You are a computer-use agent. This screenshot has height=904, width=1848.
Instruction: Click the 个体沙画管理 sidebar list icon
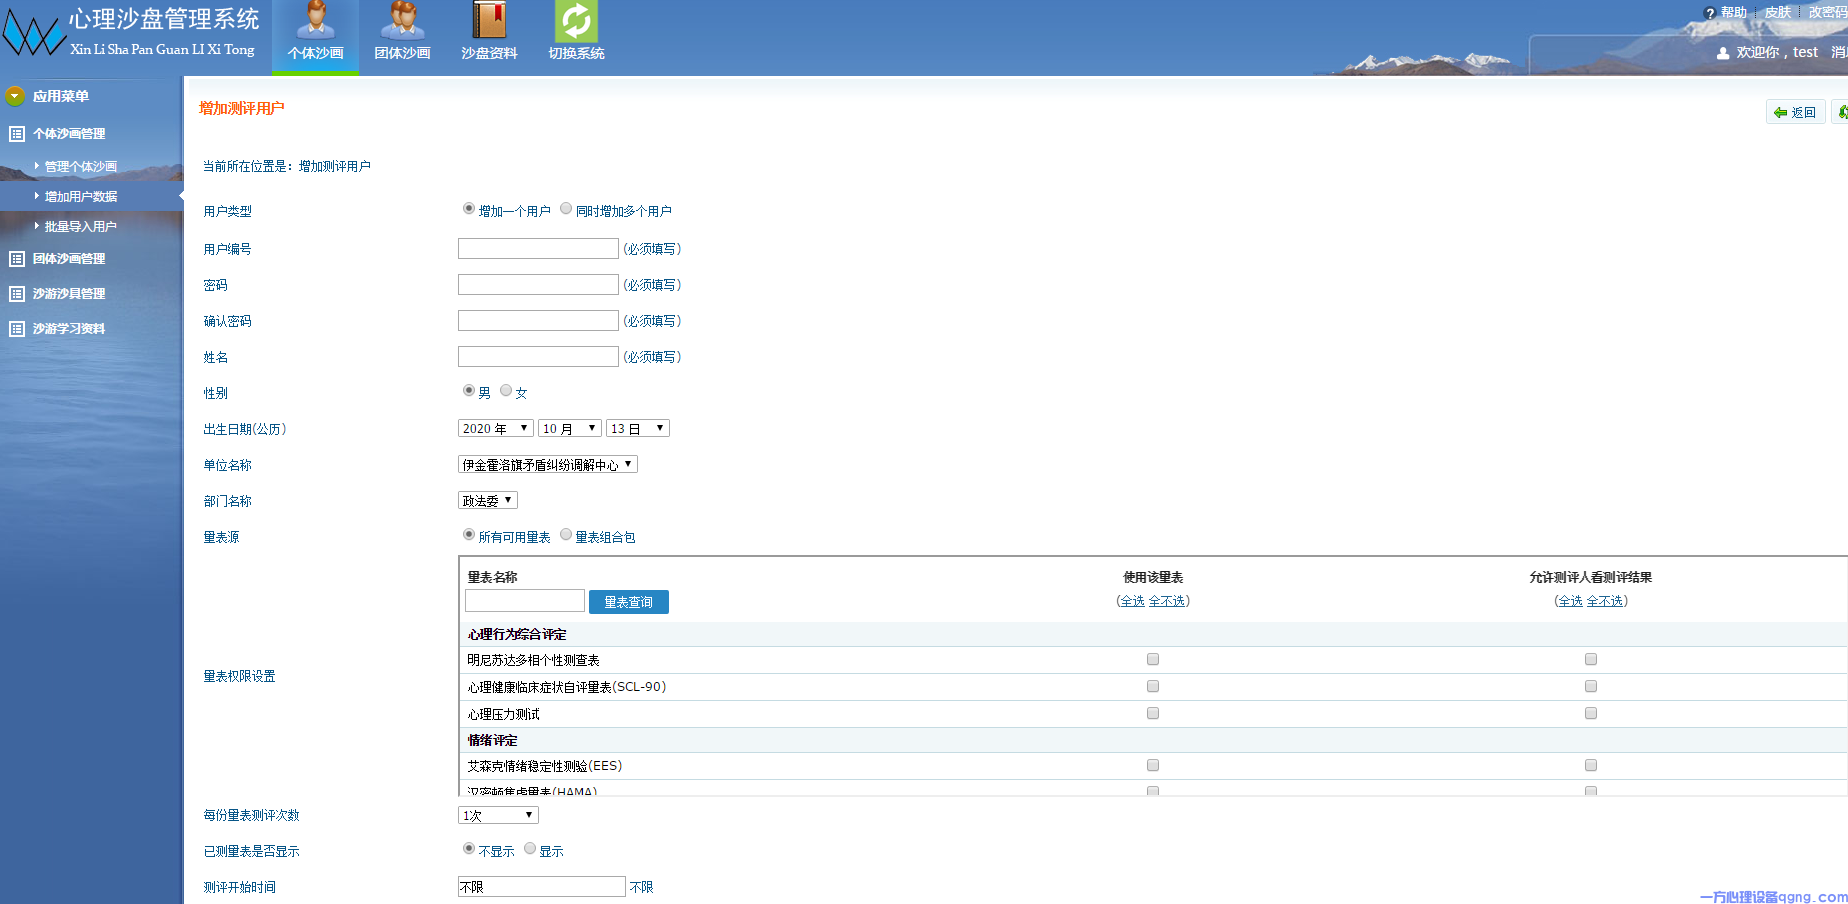16,133
